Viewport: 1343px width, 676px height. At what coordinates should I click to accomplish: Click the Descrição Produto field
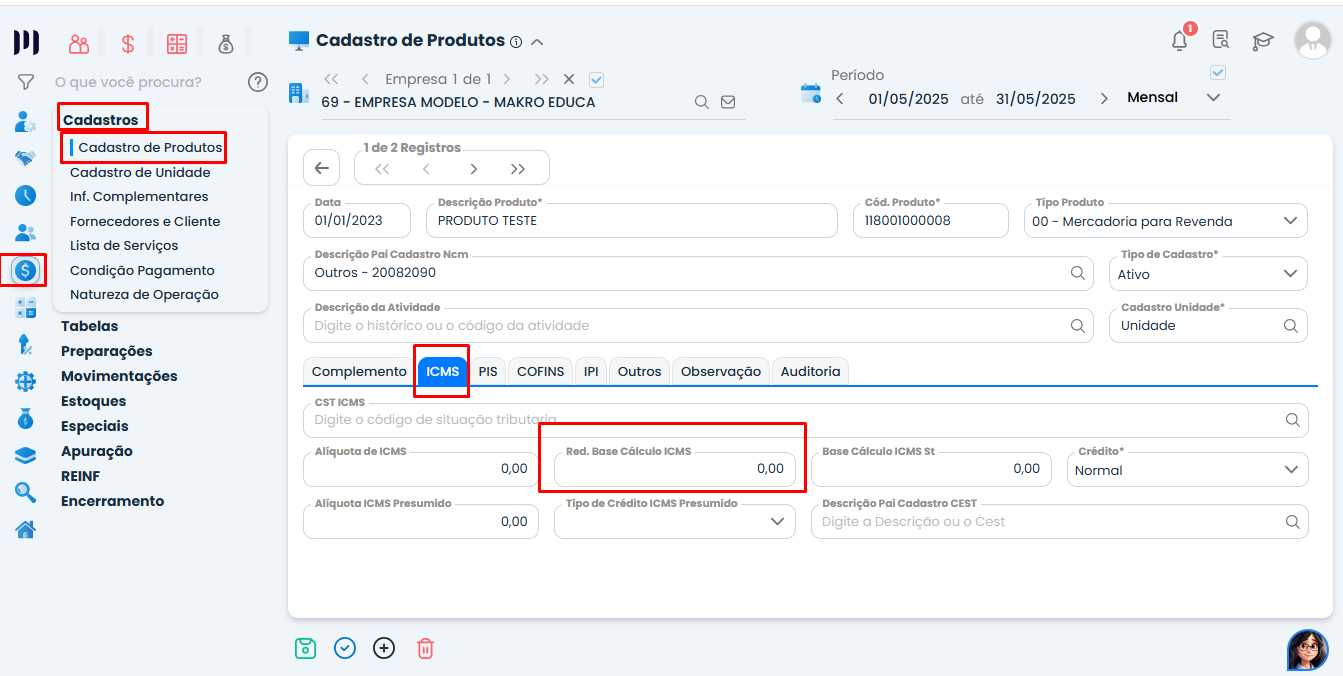631,221
